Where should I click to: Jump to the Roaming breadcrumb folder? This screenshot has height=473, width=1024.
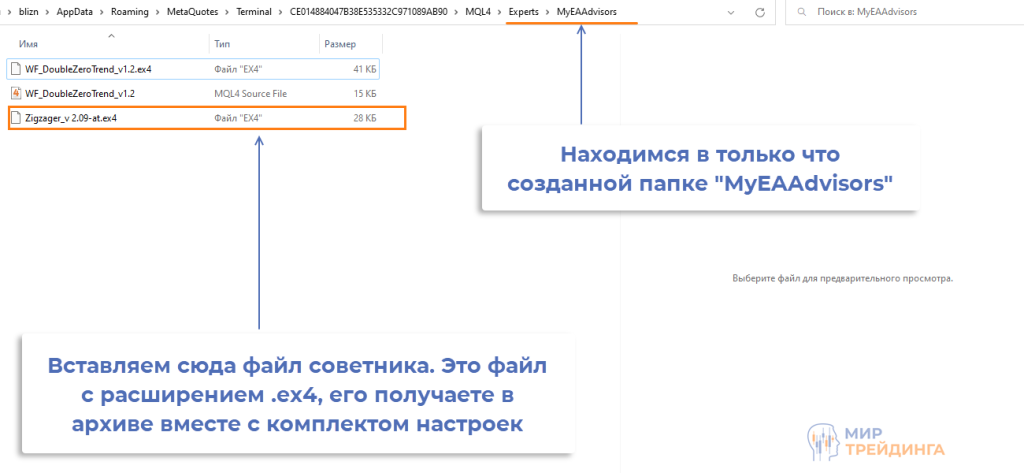(x=139, y=12)
